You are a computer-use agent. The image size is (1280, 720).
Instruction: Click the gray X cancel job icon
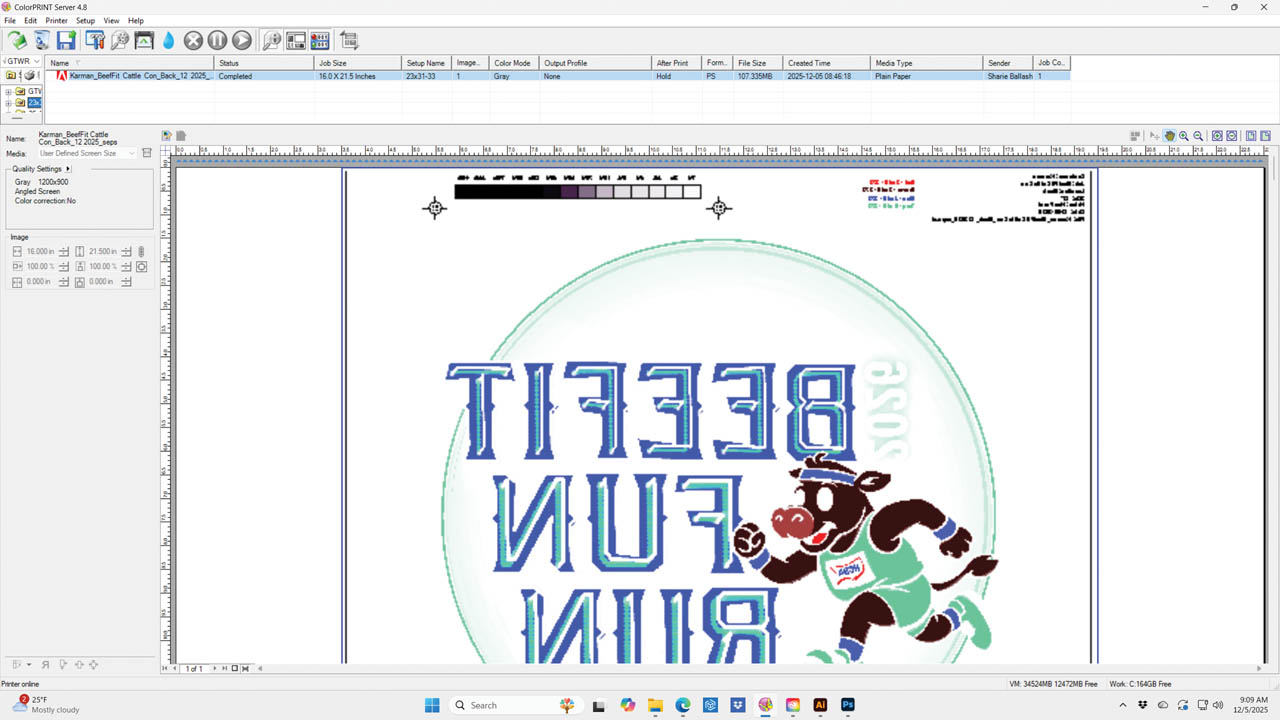pyautogui.click(x=193, y=40)
